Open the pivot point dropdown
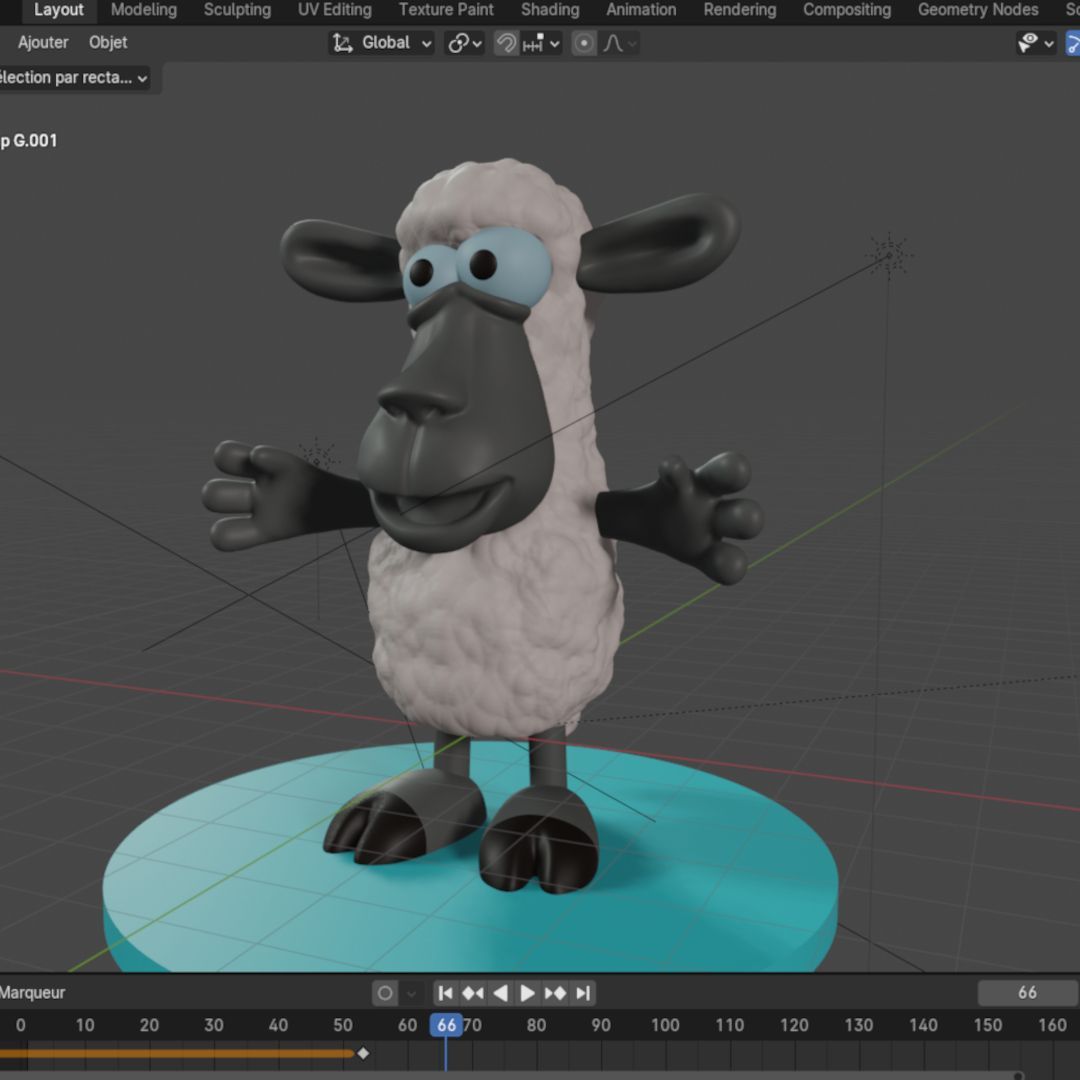Viewport: 1080px width, 1080px height. [x=465, y=43]
